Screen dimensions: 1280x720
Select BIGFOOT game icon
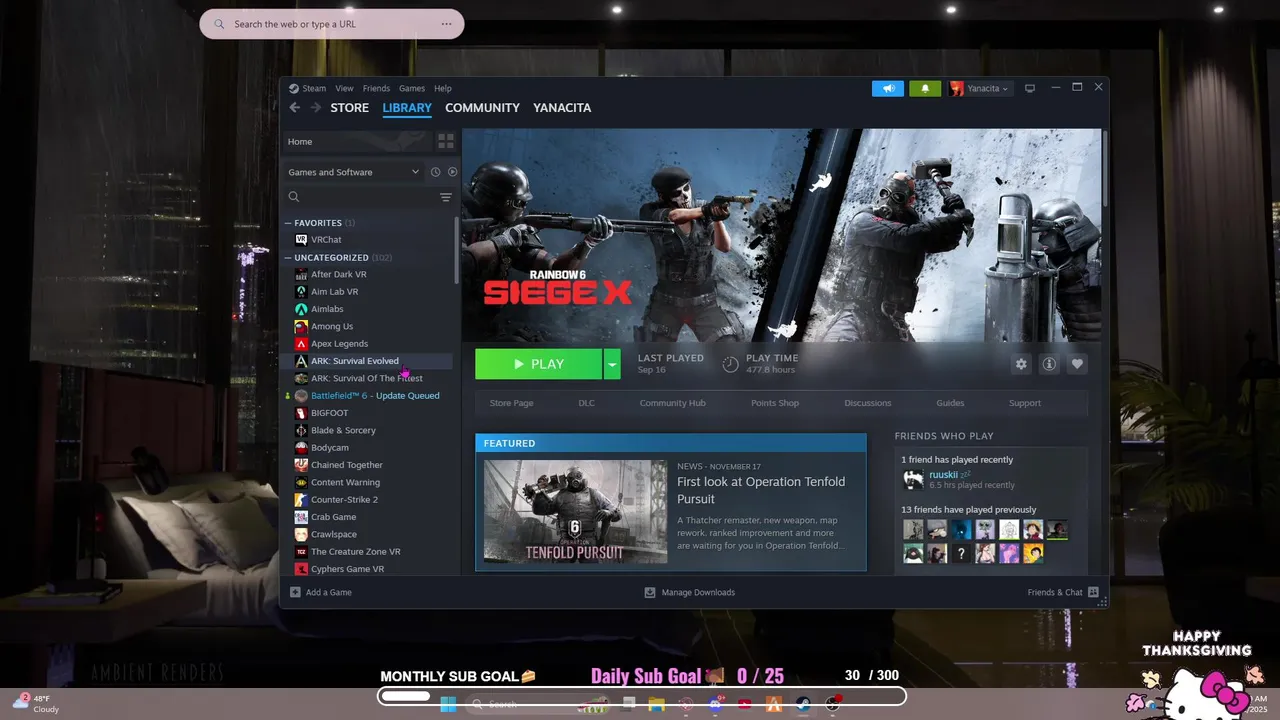tap(301, 413)
